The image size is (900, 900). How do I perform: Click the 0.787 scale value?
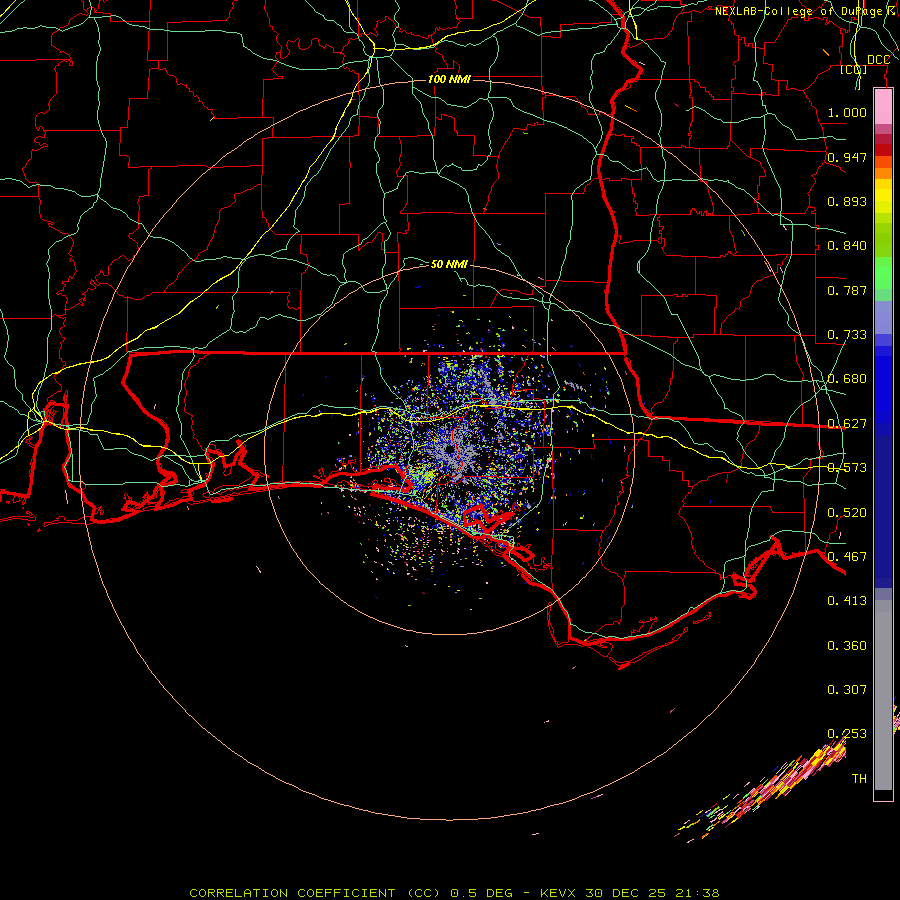click(x=847, y=290)
